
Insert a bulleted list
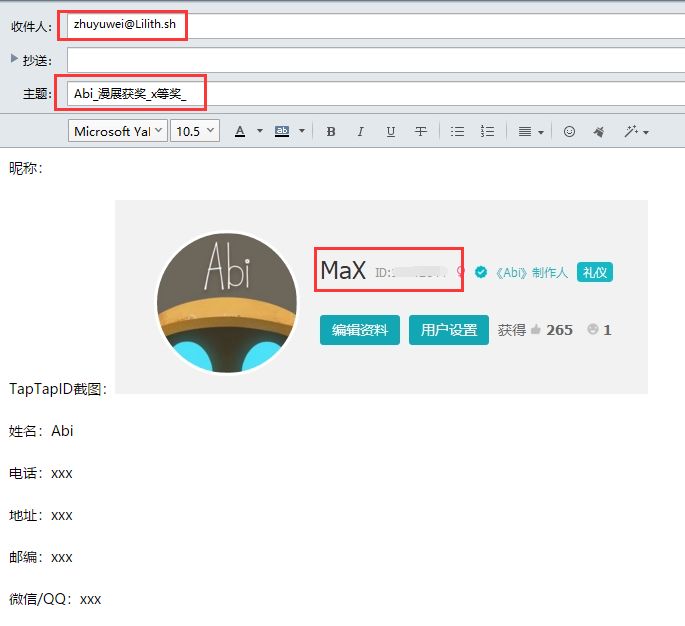[x=457, y=131]
